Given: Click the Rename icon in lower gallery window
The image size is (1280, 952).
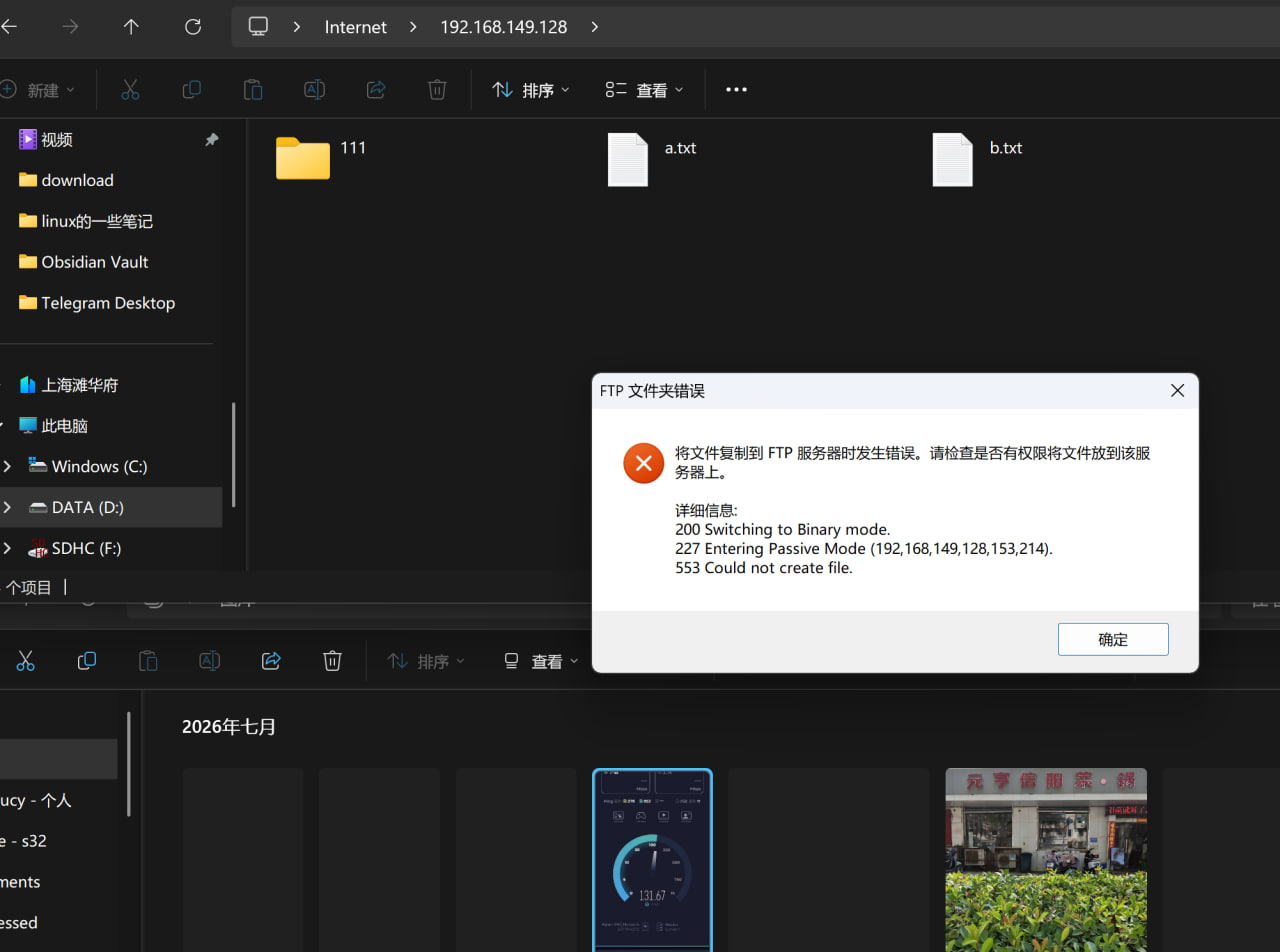Looking at the screenshot, I should (x=209, y=660).
